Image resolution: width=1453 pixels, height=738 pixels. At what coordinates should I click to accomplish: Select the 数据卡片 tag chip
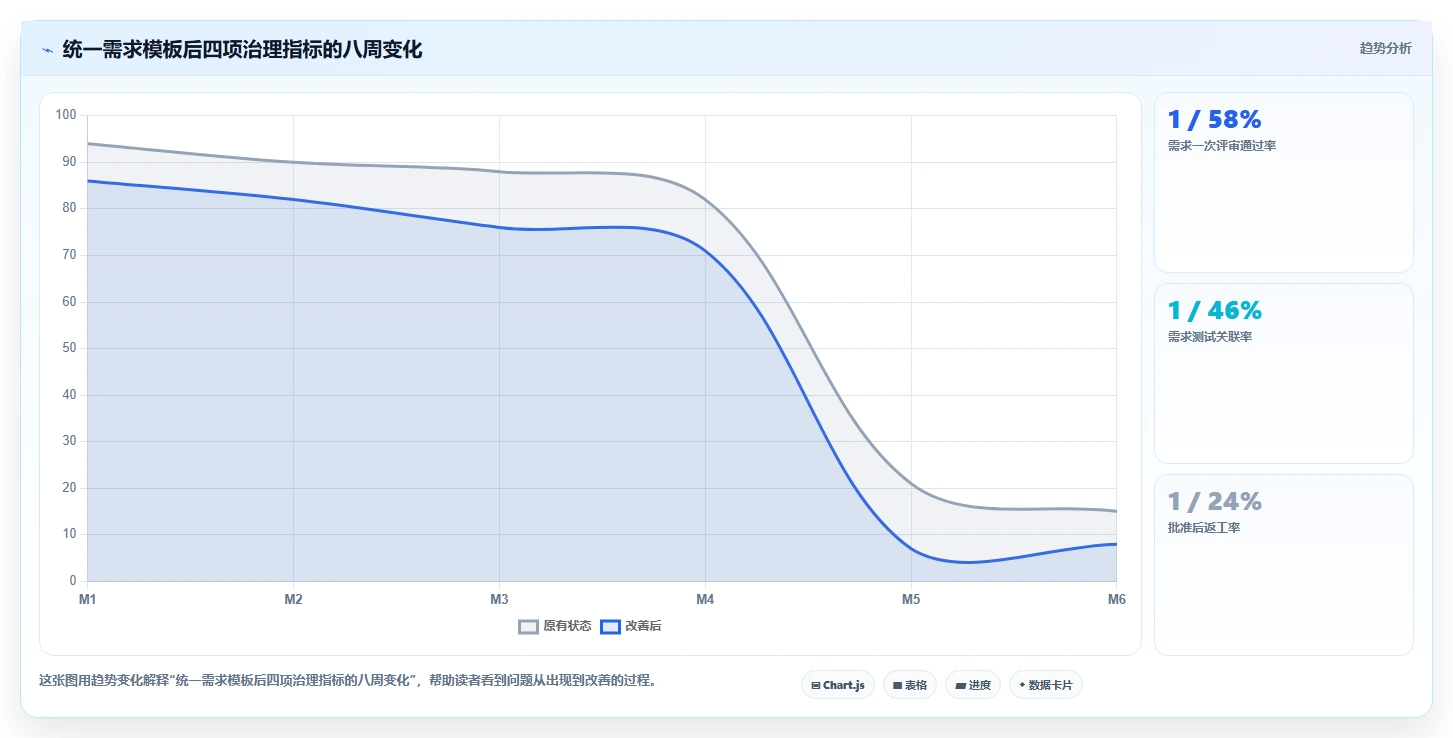point(1045,685)
